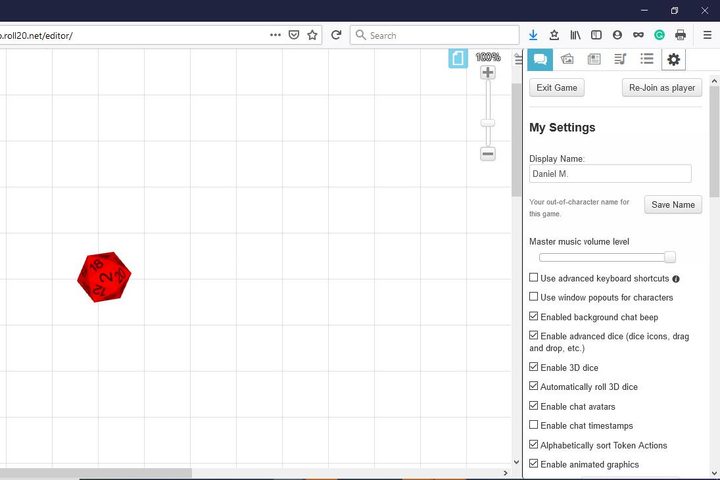720x480 pixels.
Task: Click the Save Name button
Action: tap(673, 205)
